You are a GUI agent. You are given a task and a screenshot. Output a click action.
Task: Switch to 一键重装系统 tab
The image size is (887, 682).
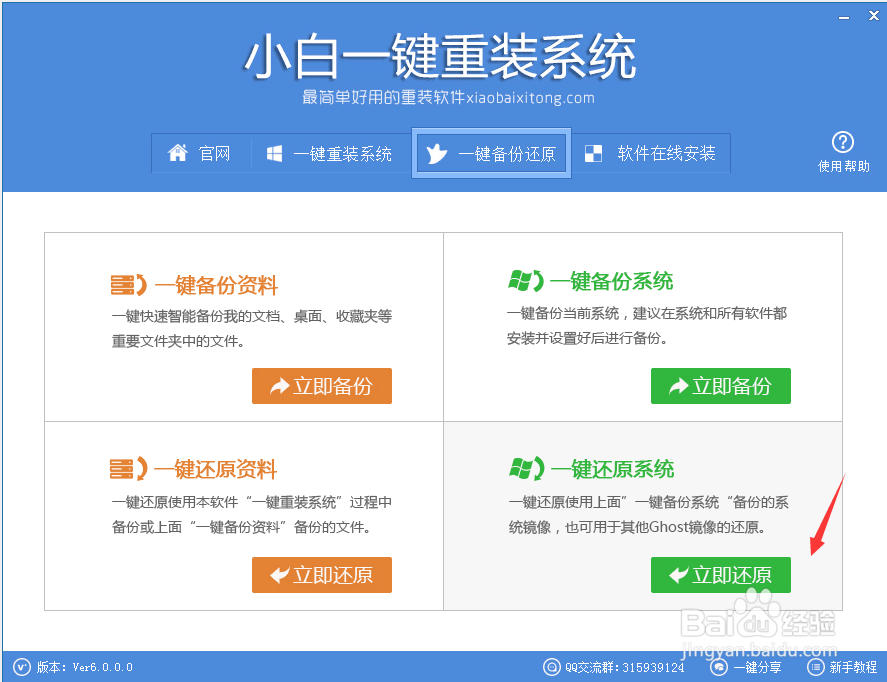pyautogui.click(x=330, y=153)
